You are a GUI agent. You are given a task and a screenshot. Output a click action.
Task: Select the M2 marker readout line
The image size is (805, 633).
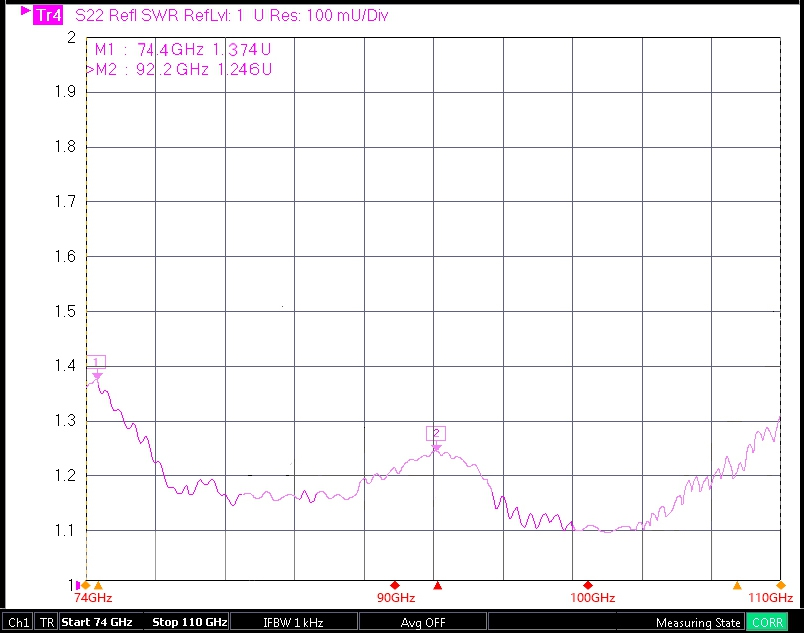[180, 69]
